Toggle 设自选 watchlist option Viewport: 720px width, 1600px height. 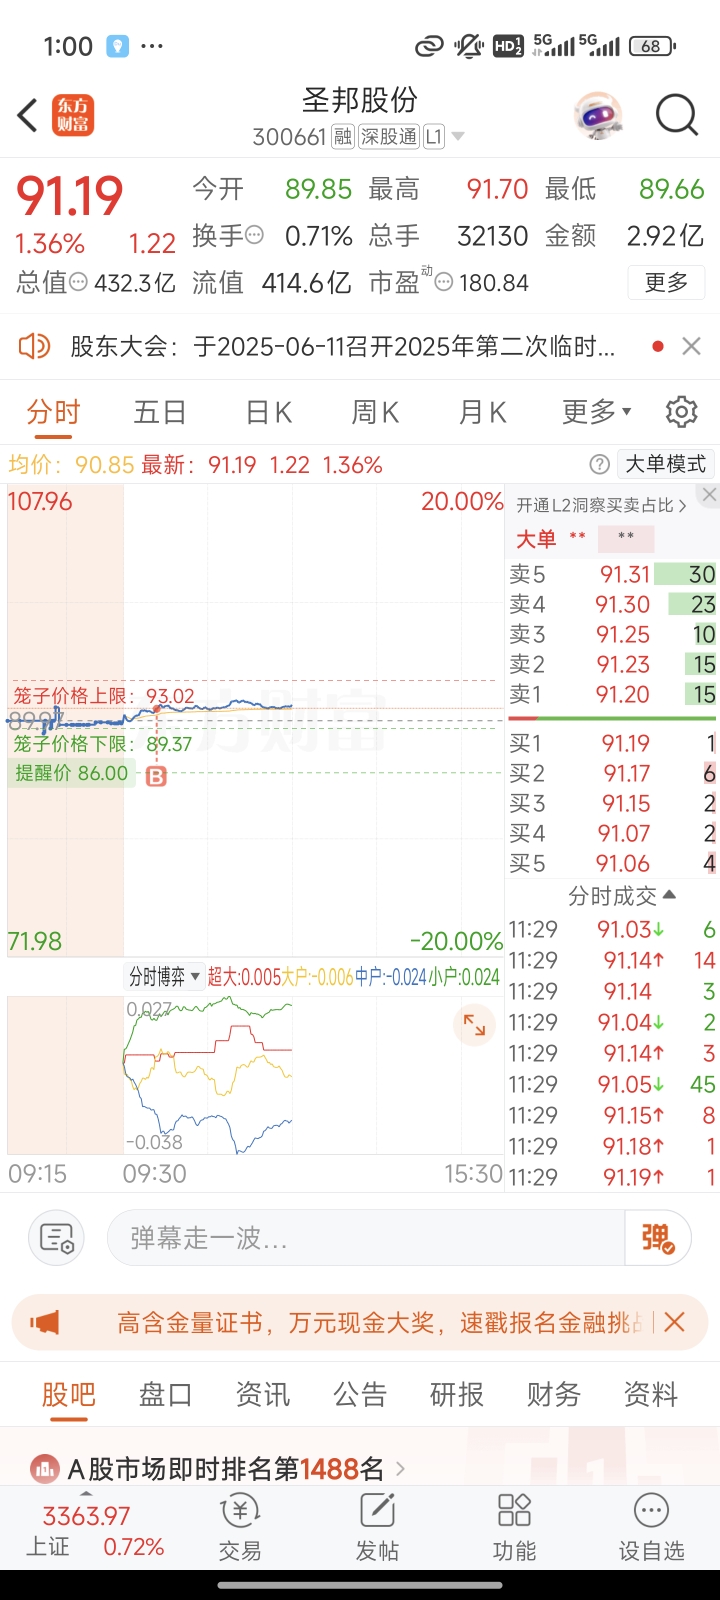tap(651, 1527)
